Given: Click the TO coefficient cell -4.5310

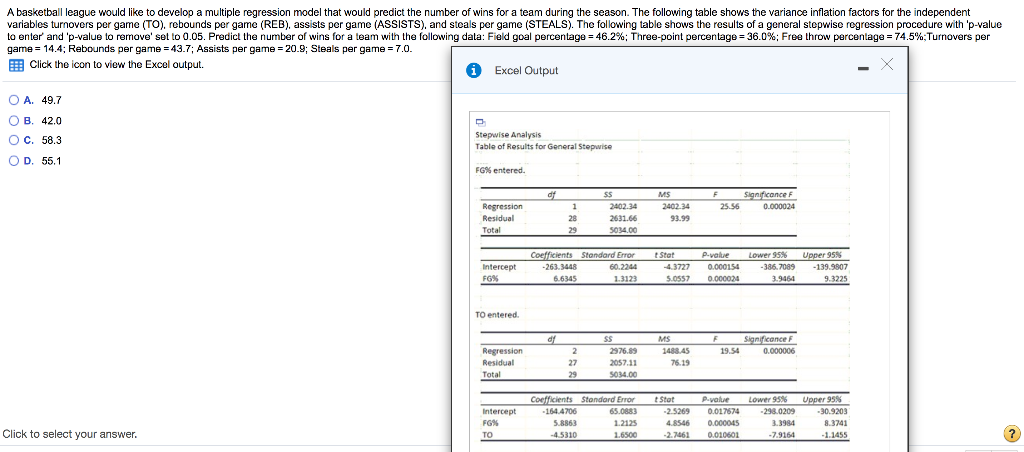Looking at the screenshot, I should (564, 434).
